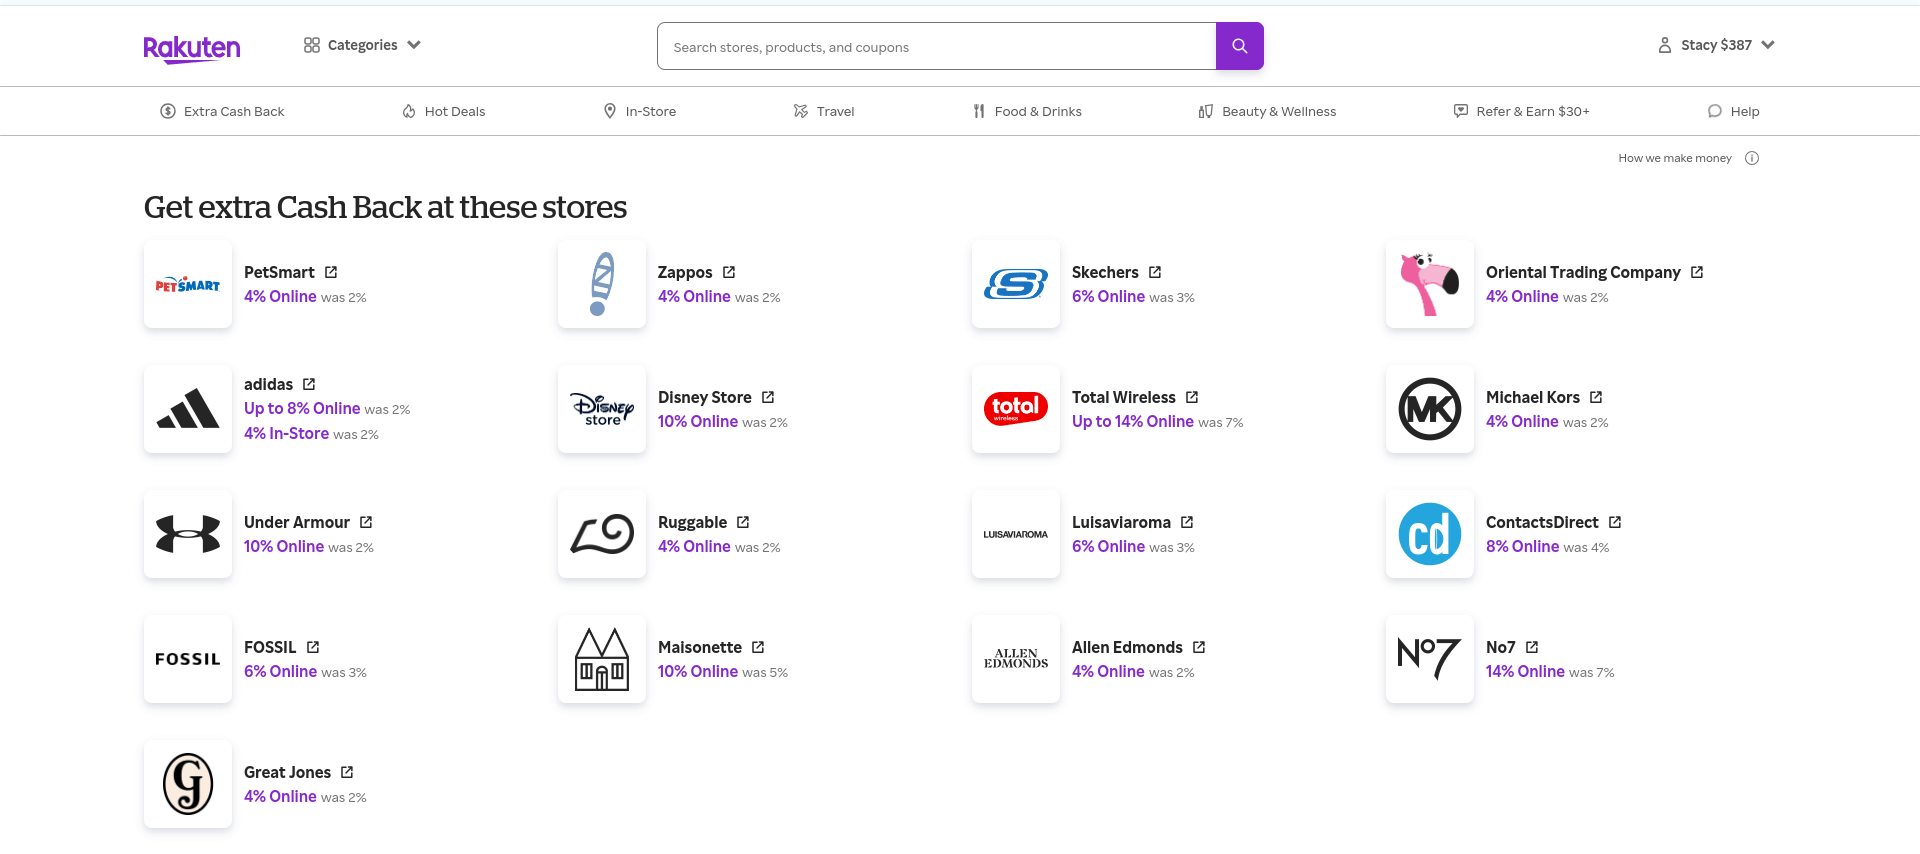Click 14% Online offer for No7
Screen dimensions: 1920x854
(1525, 672)
